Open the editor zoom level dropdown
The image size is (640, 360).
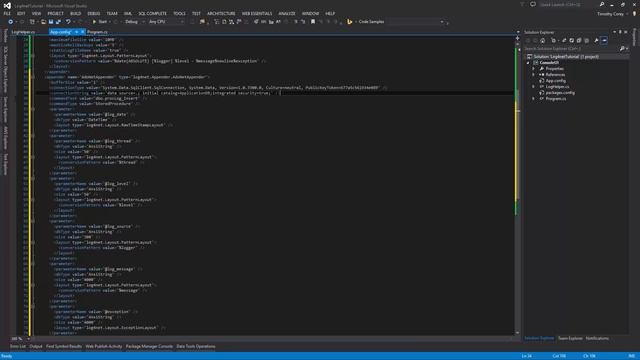[x=28, y=339]
